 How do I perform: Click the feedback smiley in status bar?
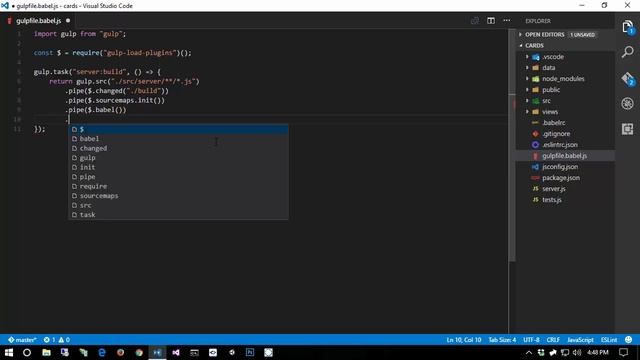[629, 340]
